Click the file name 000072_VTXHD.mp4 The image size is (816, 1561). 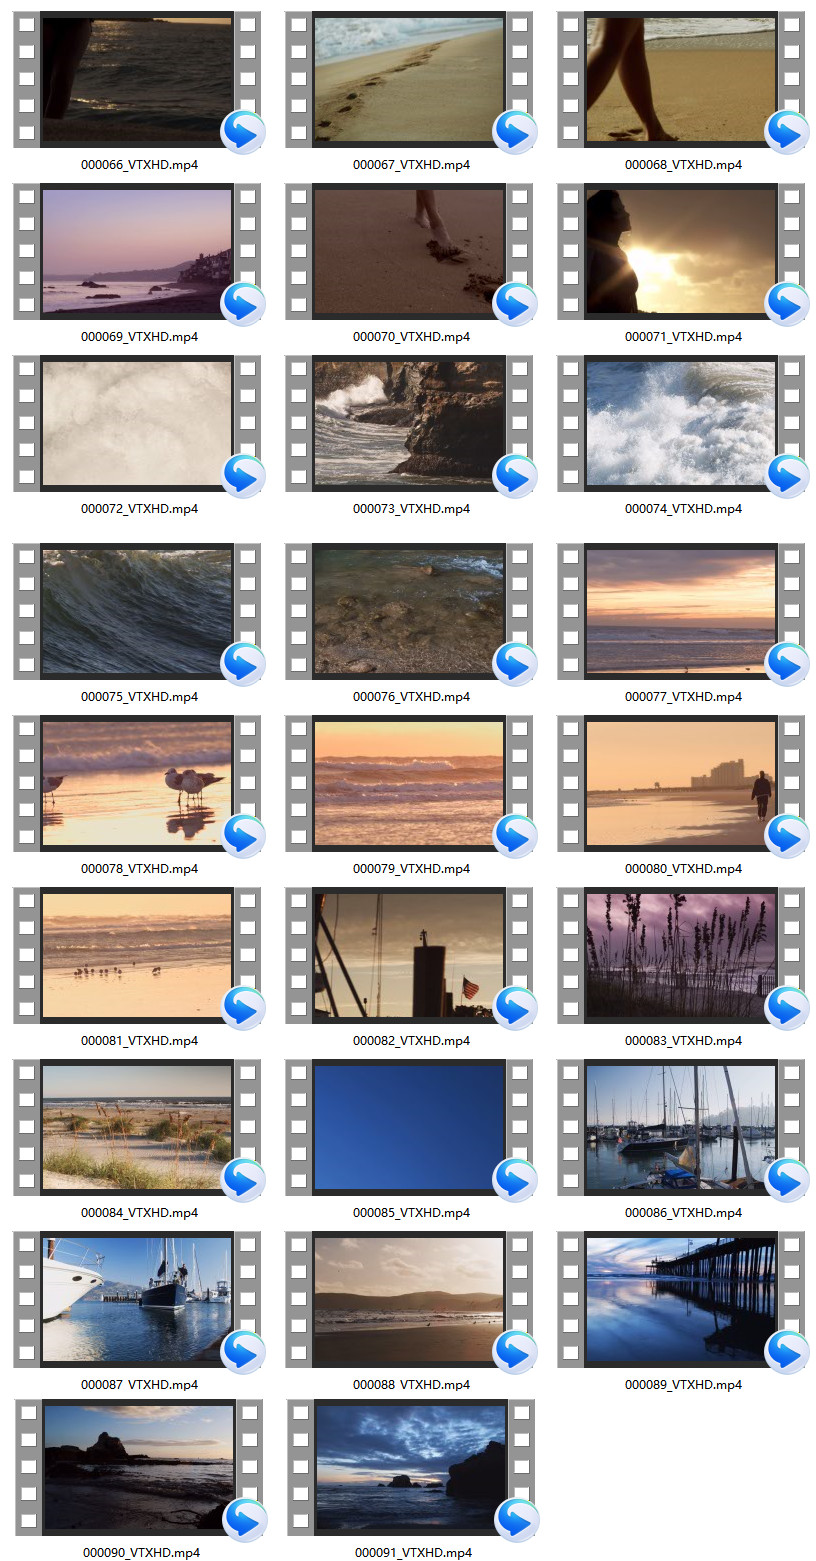[x=139, y=509]
